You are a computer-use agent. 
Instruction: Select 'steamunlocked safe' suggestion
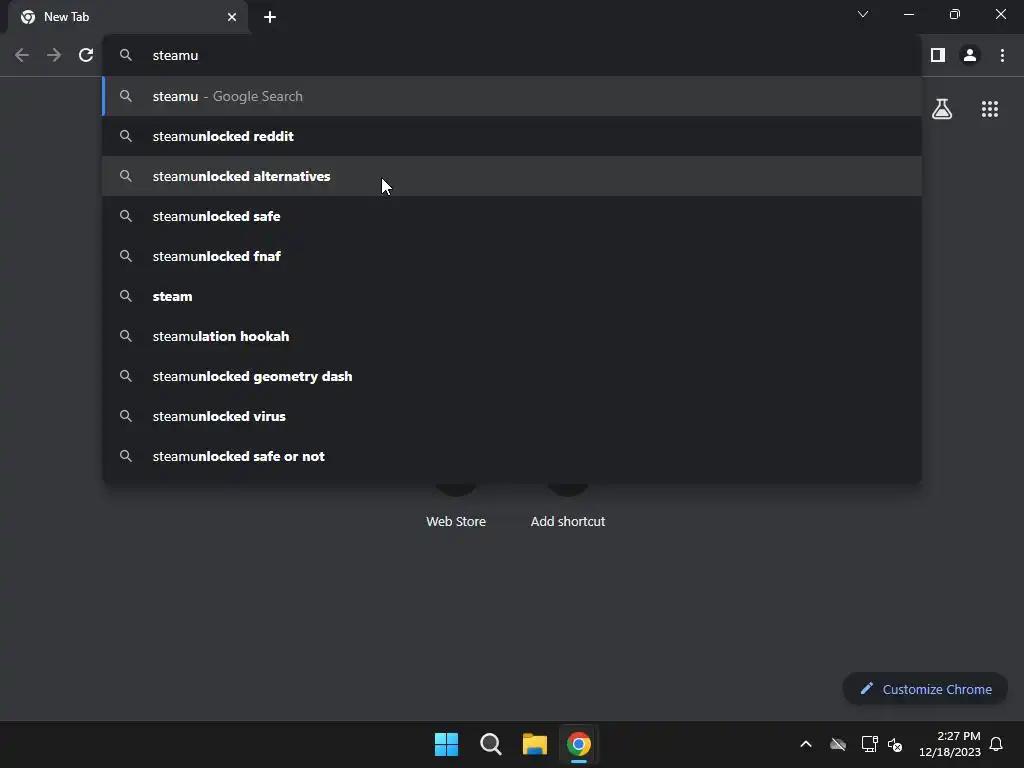512,216
